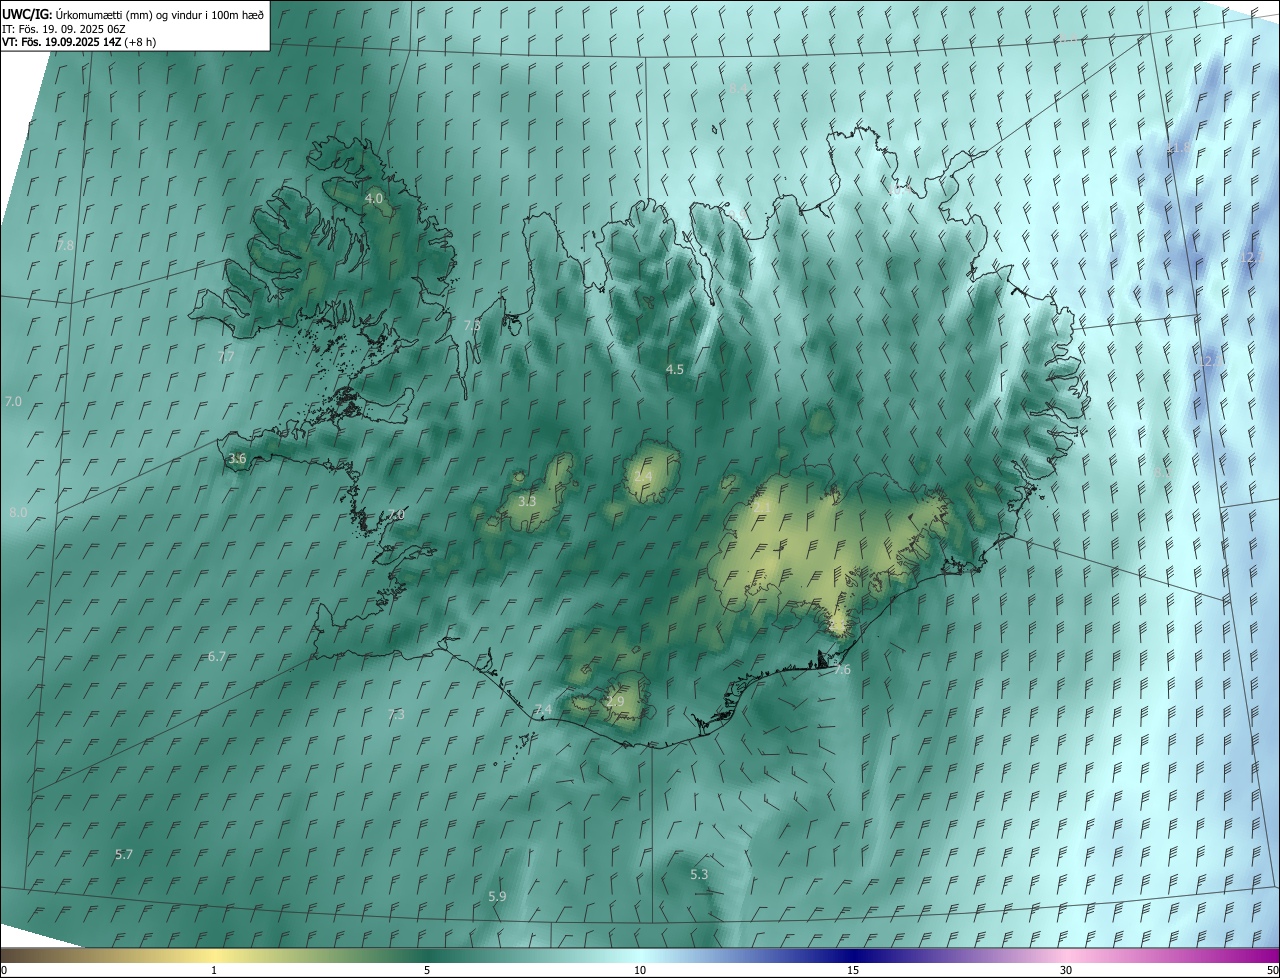Click the 7.7 value on the map
The height and width of the screenshot is (978, 1280).
click(226, 357)
